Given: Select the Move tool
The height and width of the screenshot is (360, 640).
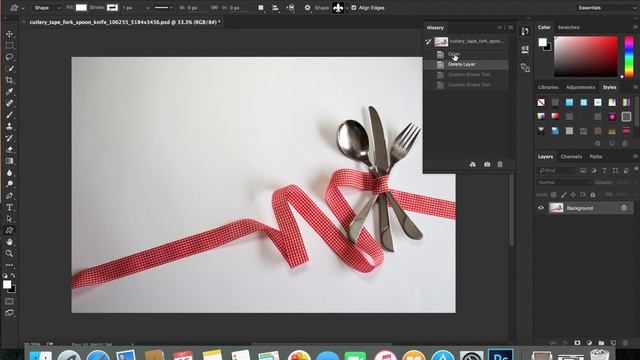Looking at the screenshot, I should [9, 34].
